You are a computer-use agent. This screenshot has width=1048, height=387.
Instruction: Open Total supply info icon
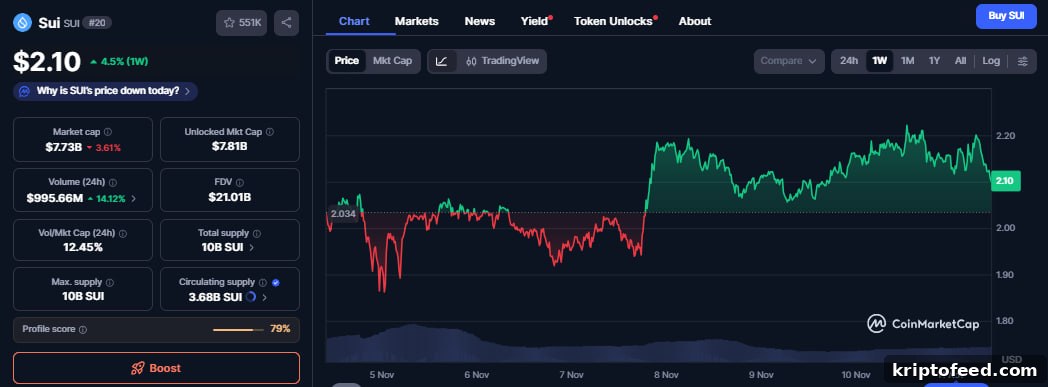257,233
